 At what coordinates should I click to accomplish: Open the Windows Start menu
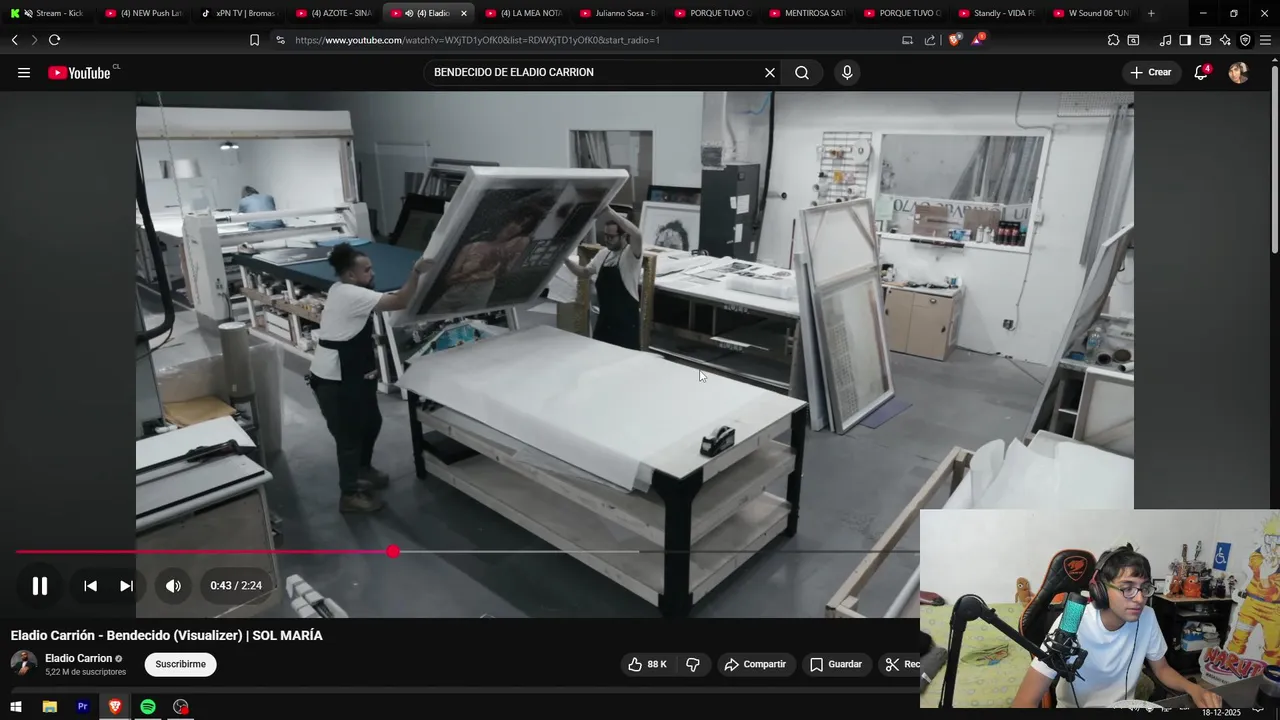point(16,707)
